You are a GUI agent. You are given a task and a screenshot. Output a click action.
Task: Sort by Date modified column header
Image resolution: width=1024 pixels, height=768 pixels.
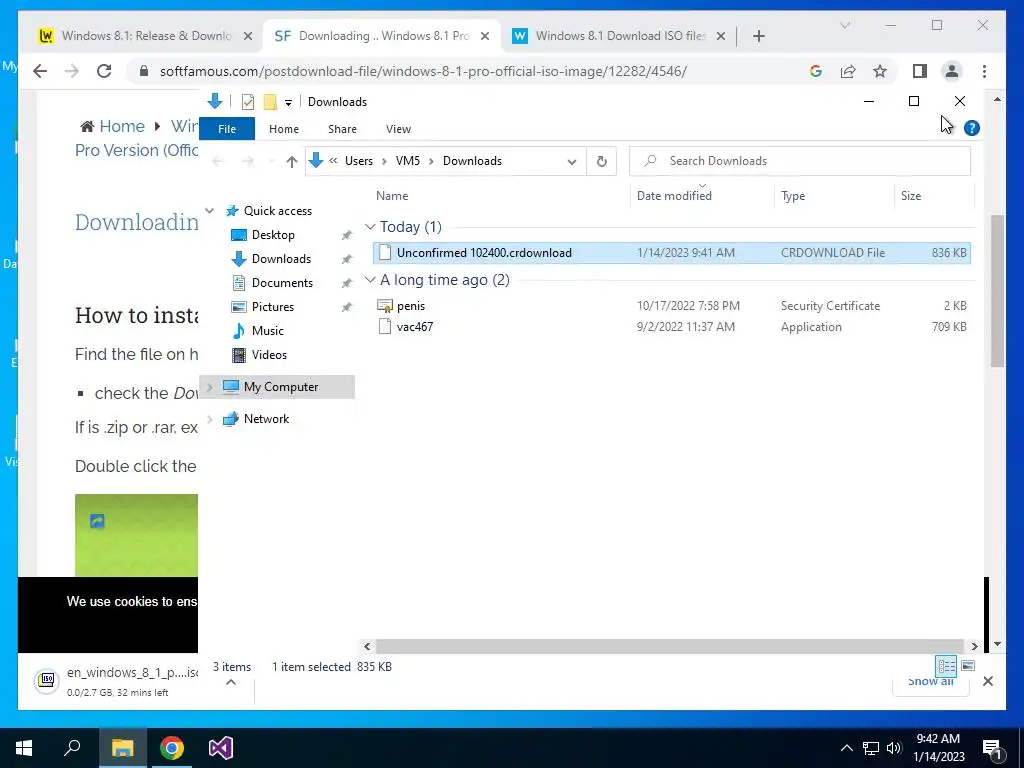674,196
